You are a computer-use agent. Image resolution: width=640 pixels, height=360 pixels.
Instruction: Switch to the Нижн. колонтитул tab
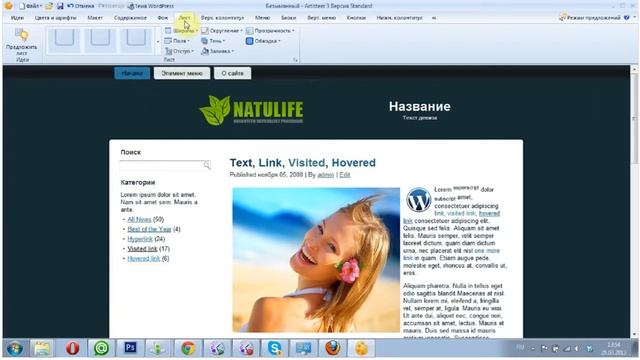click(x=399, y=18)
